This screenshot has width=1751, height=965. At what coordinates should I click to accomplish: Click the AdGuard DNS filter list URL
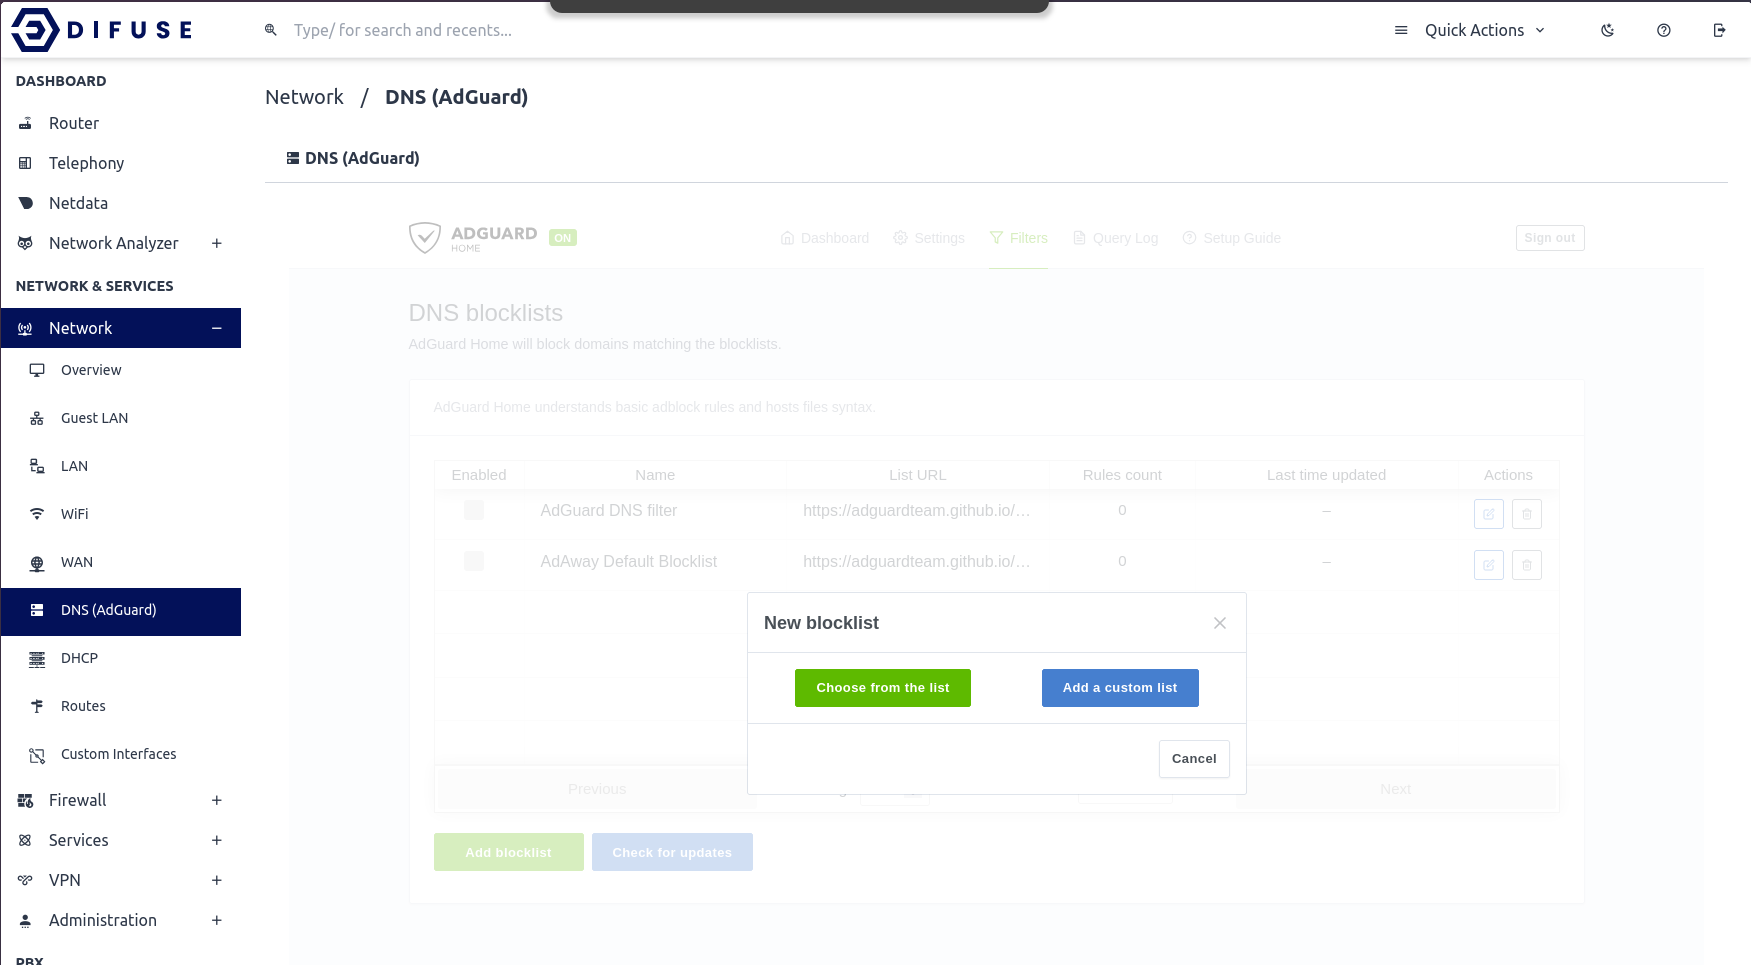917,510
